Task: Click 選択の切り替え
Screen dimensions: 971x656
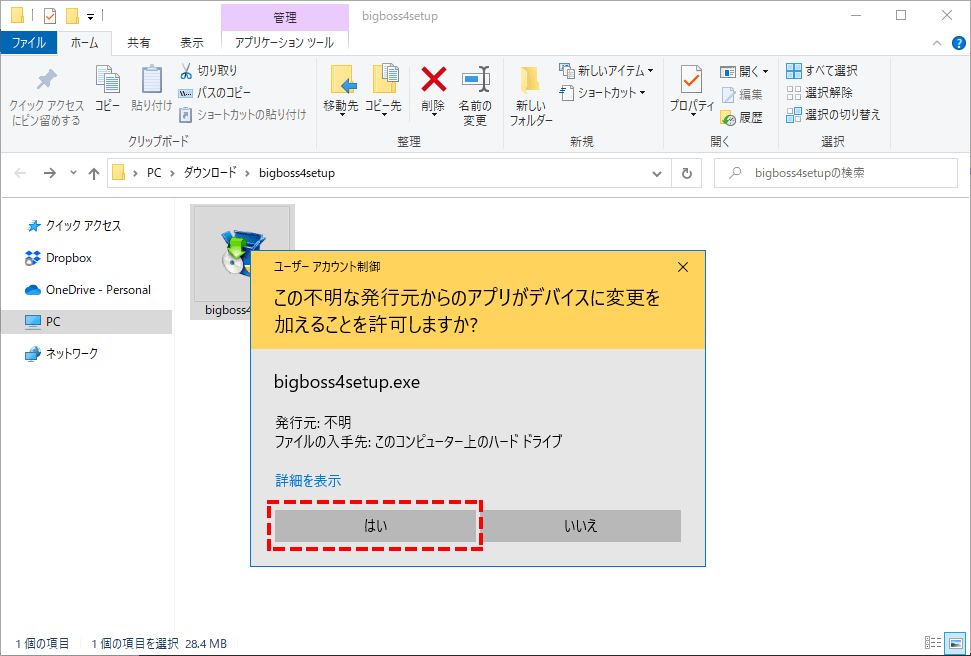Action: (x=833, y=115)
